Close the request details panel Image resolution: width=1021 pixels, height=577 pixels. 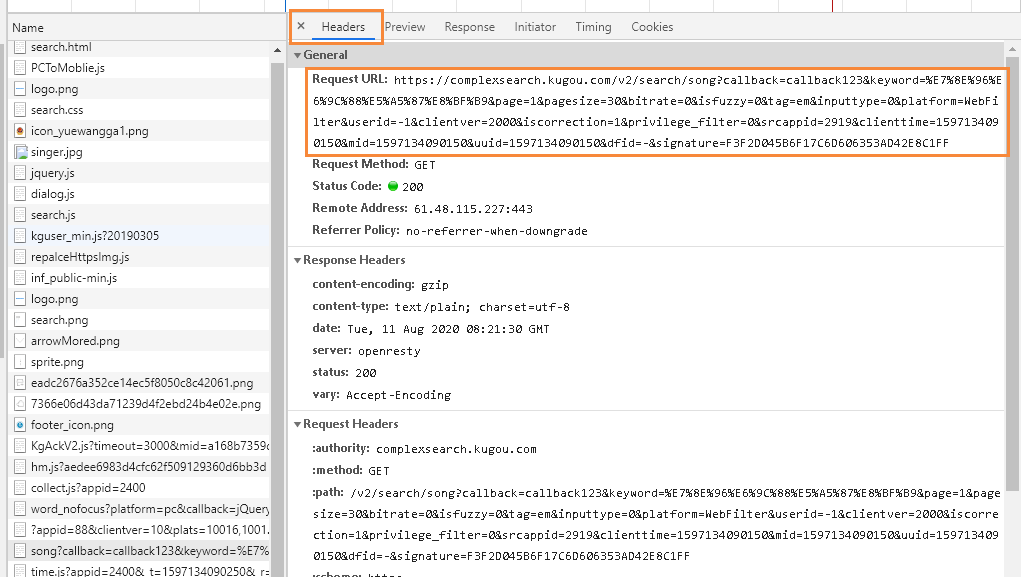point(301,26)
